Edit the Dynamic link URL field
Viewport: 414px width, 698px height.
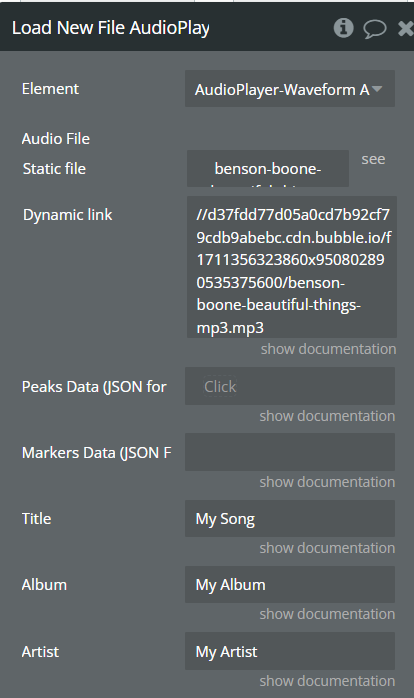point(292,267)
